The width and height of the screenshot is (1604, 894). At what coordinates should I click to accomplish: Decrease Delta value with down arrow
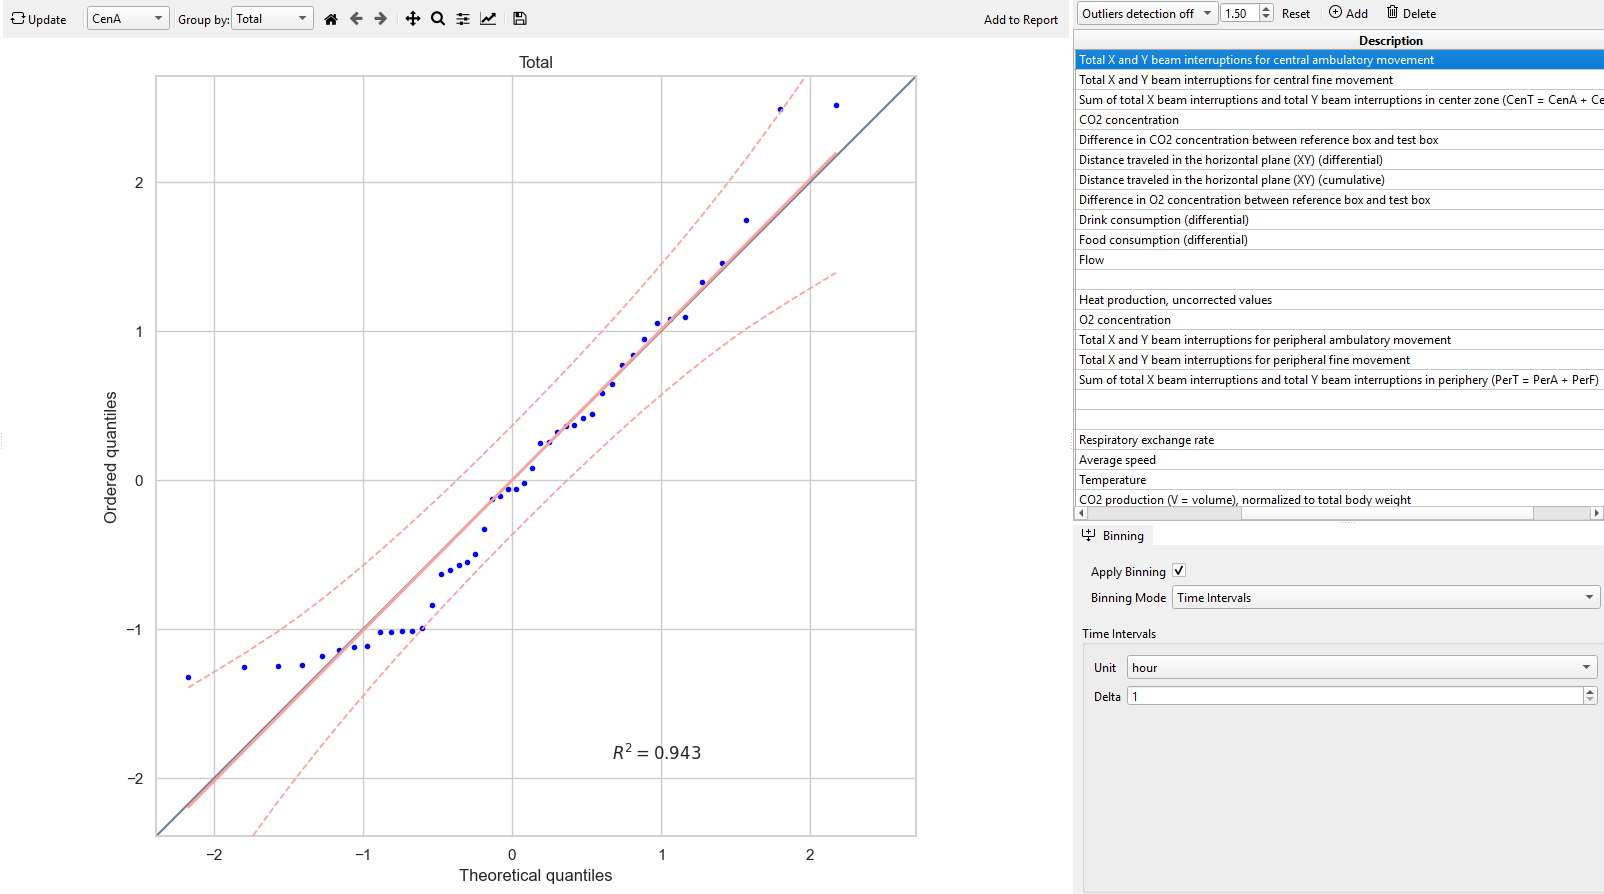point(1590,701)
